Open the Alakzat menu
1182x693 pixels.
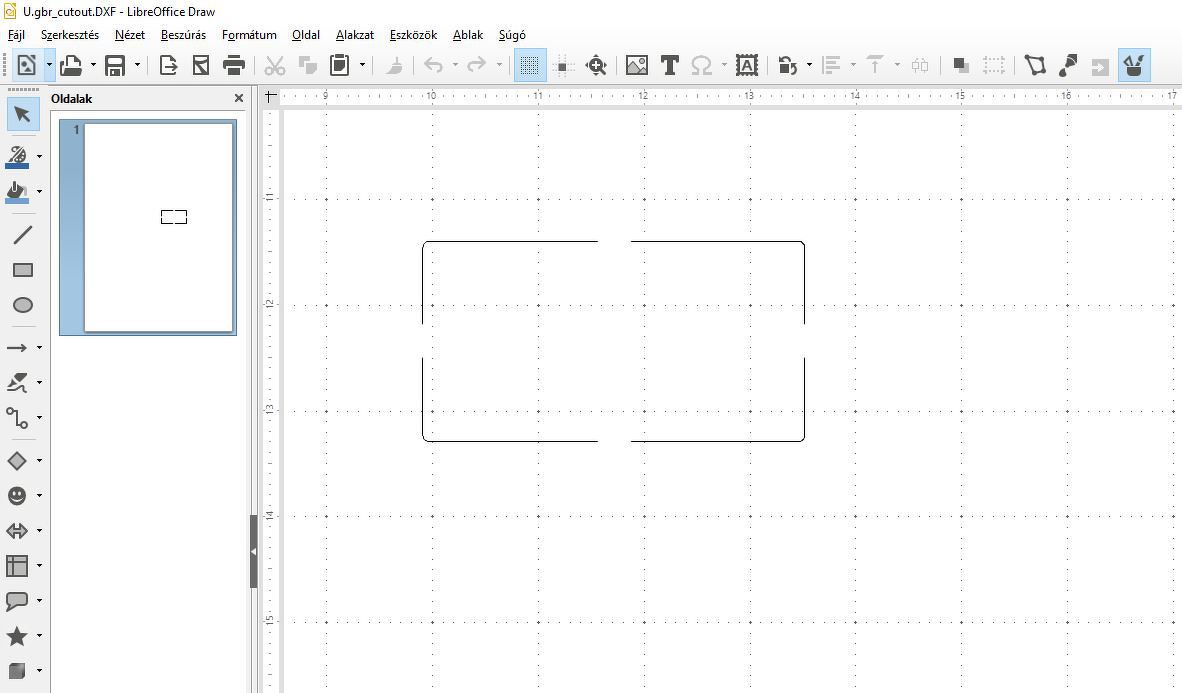355,35
